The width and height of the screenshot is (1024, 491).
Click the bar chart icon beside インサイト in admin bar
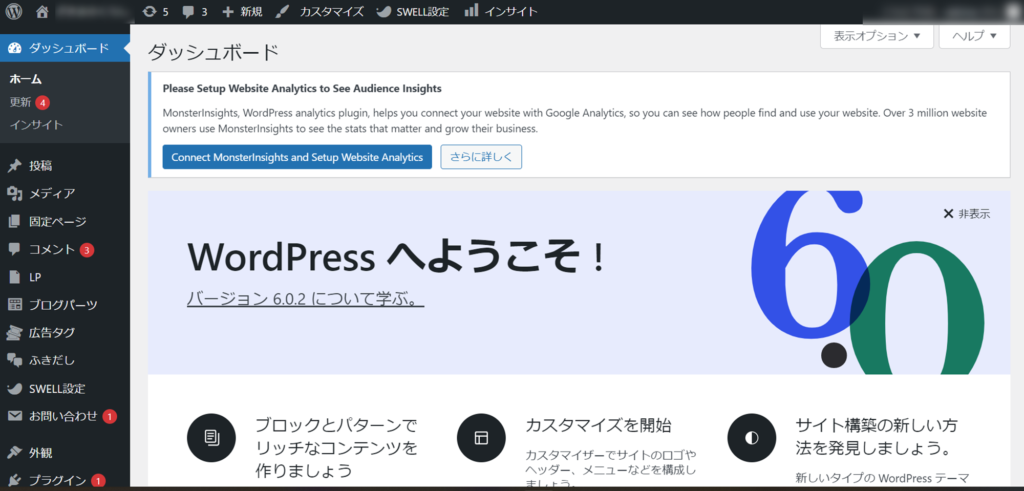[472, 10]
